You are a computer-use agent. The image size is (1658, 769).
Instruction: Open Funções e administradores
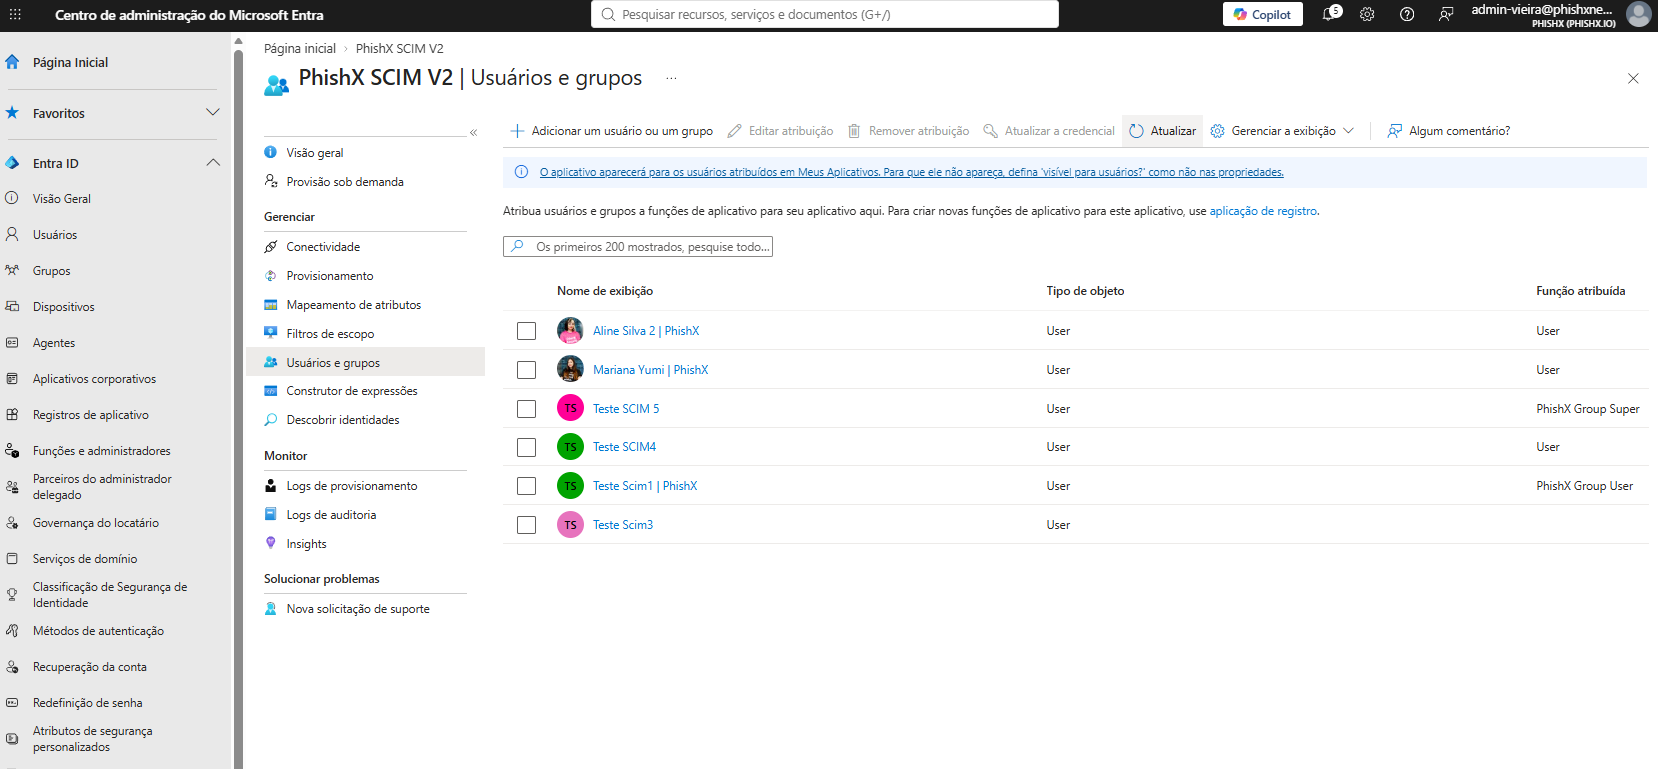102,450
